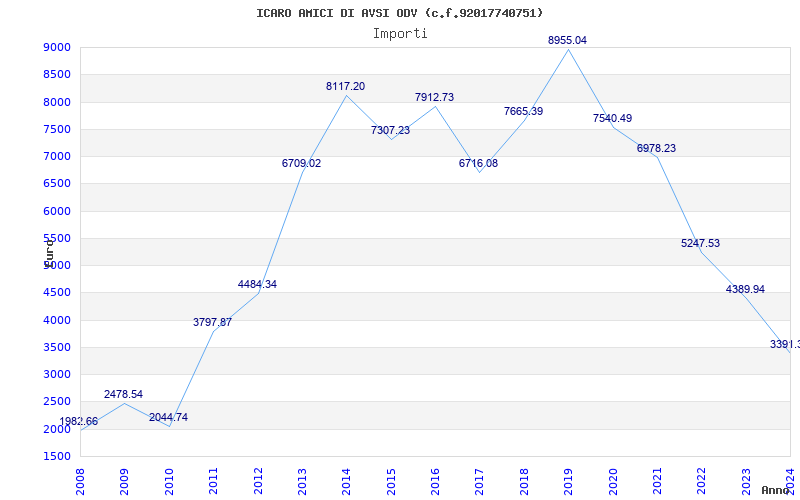Select the data label 1982.66
Viewport: 800px width, 500px height.
[x=79, y=421]
